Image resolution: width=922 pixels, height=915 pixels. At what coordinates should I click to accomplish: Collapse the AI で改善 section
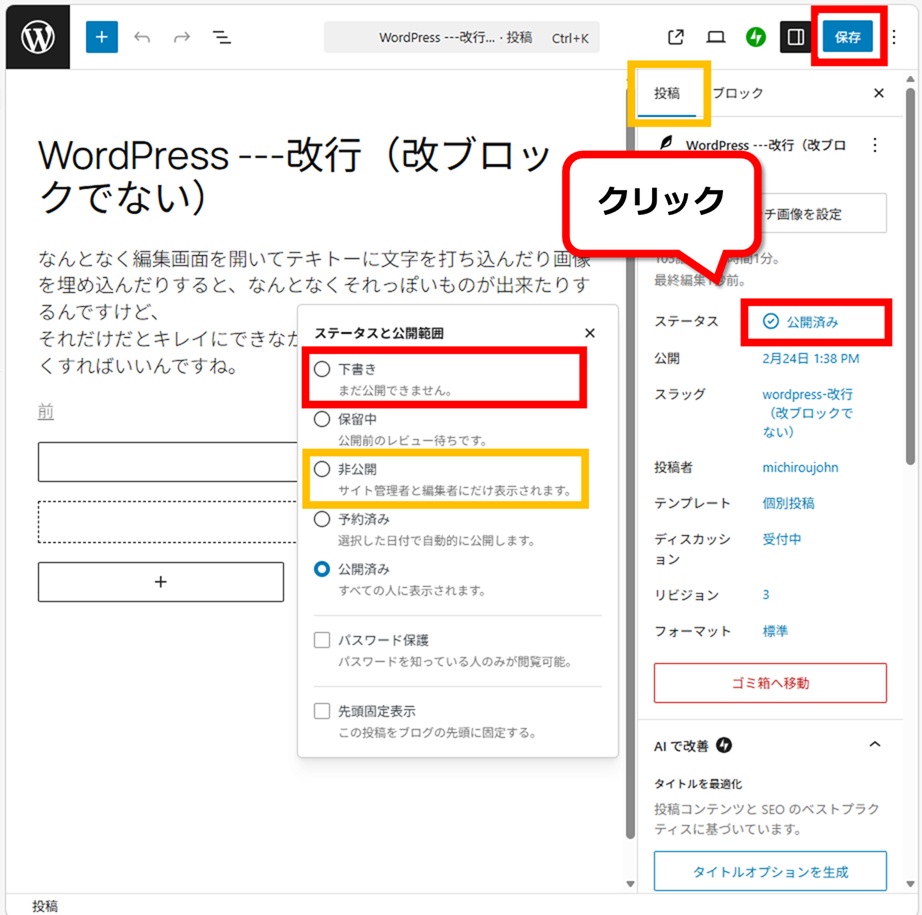[874, 745]
